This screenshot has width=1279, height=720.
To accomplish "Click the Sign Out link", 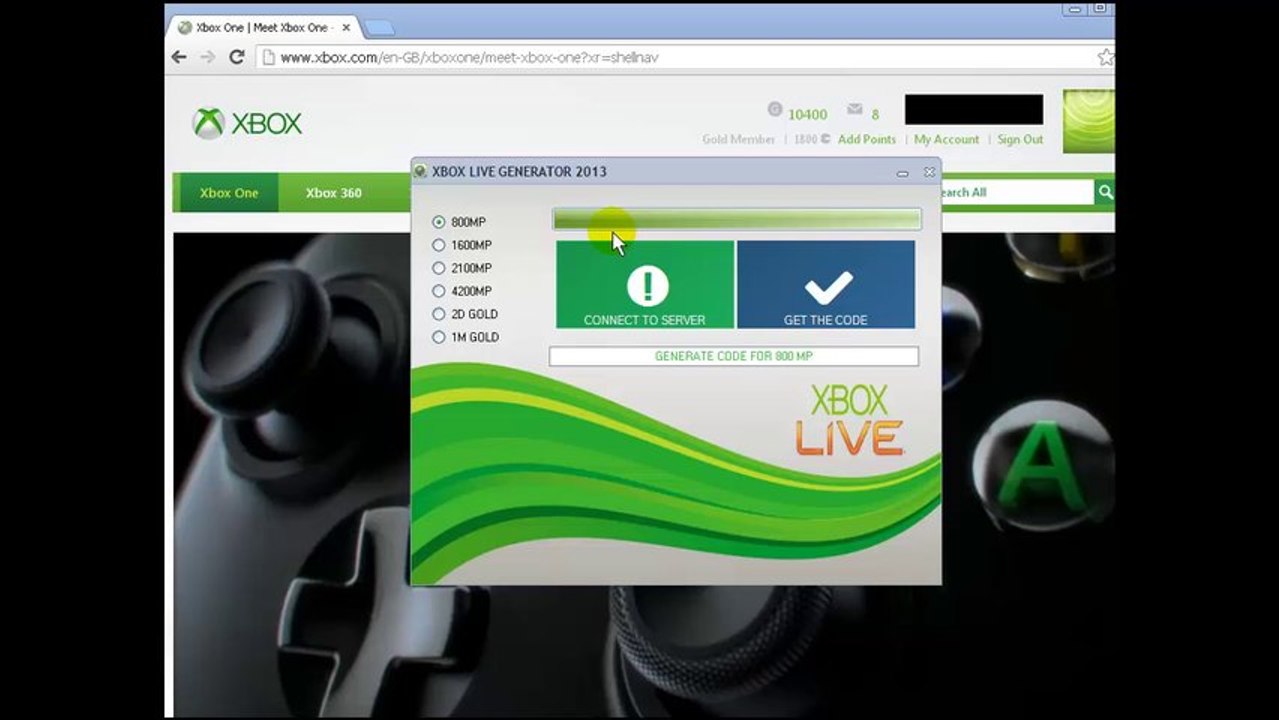I will point(1020,140).
